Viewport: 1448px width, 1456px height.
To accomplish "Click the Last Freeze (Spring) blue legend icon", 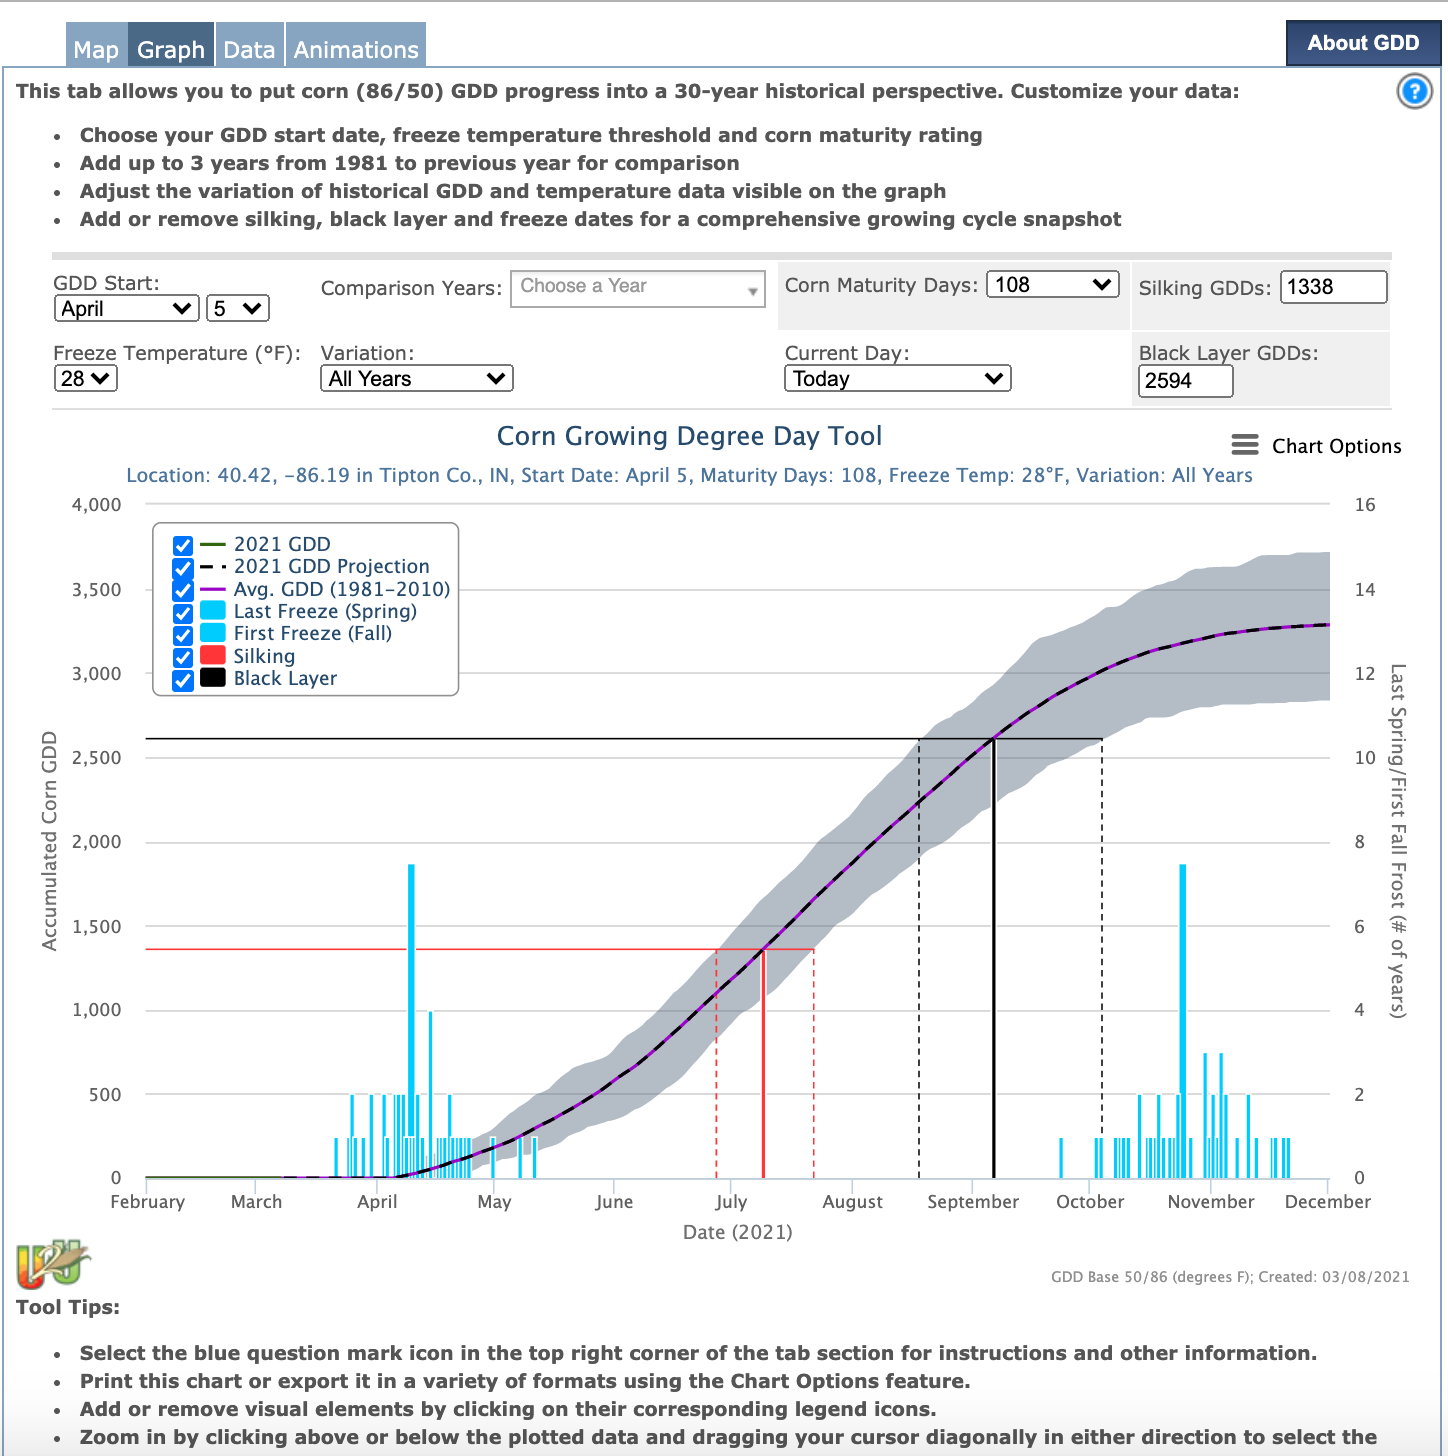I will click(212, 611).
